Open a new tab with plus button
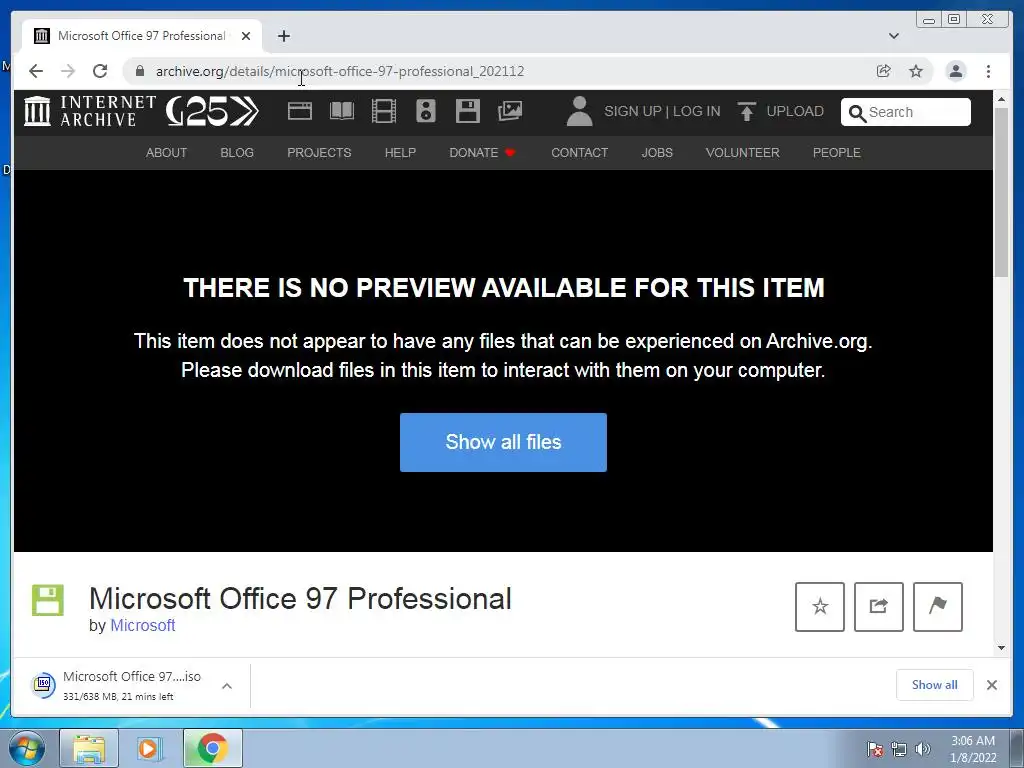 [x=283, y=36]
